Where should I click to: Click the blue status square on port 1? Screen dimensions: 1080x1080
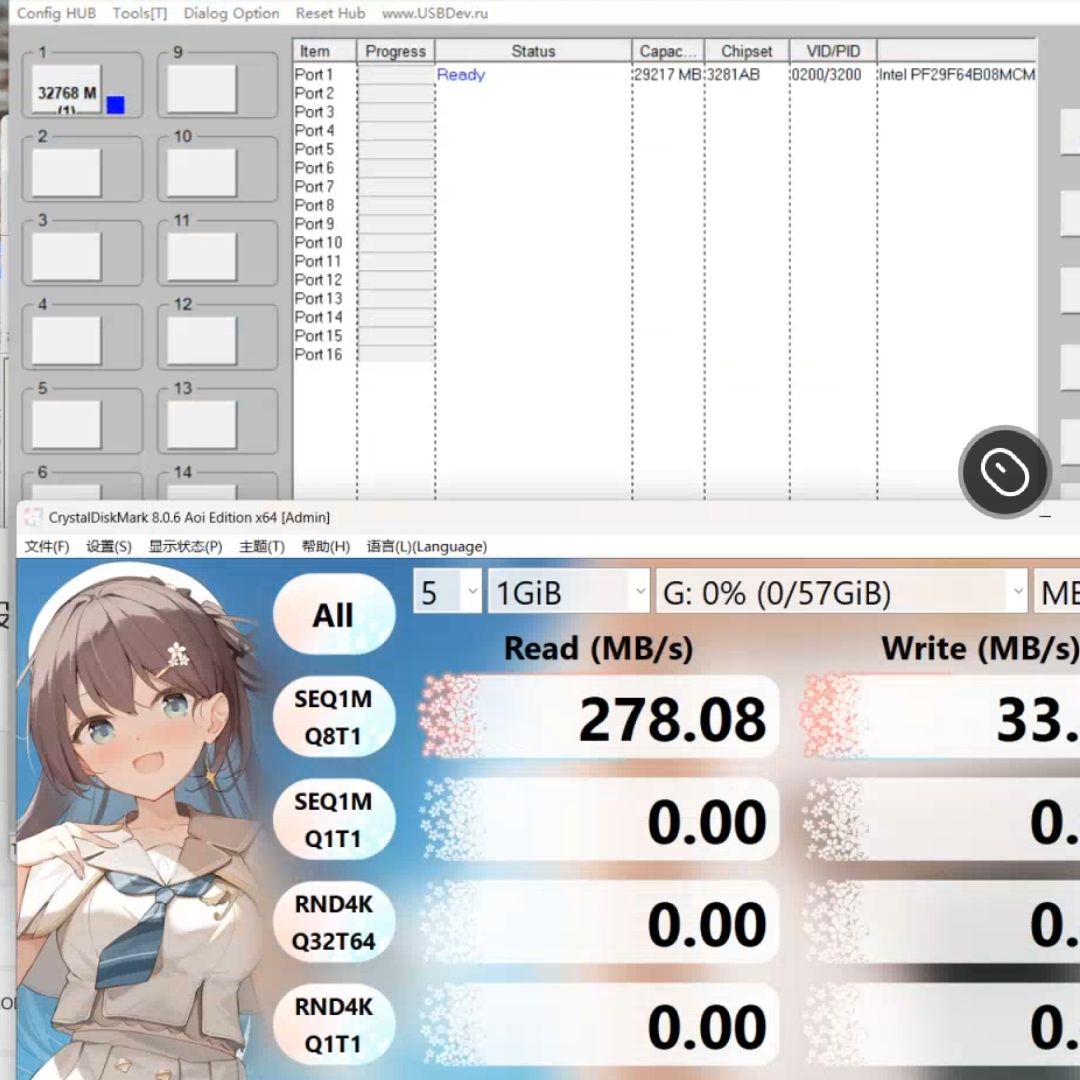tap(116, 105)
